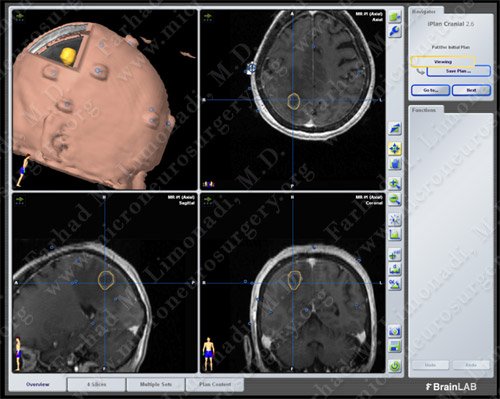Click the Save Plan... button
The image size is (500, 399).
tap(459, 71)
